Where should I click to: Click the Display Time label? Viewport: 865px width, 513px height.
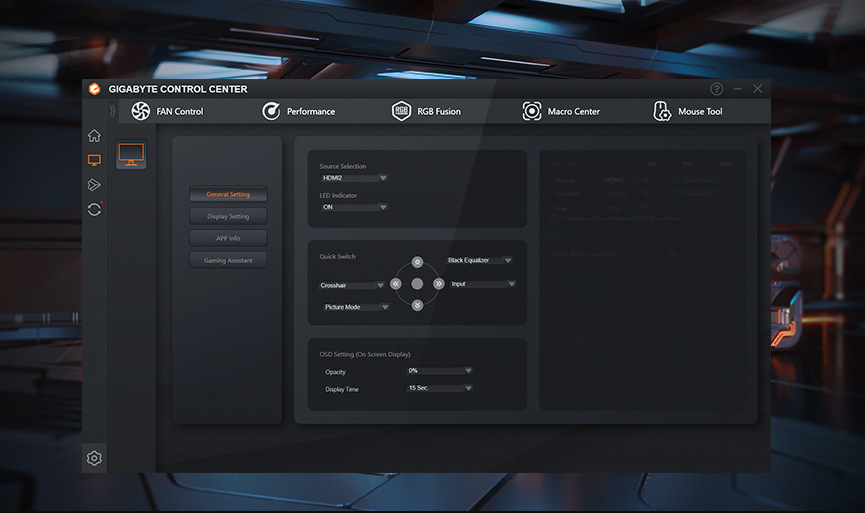[x=341, y=389]
